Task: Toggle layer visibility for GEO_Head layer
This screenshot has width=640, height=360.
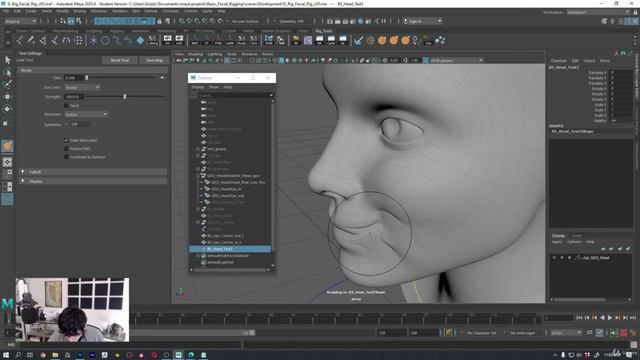Action: pyautogui.click(x=554, y=258)
